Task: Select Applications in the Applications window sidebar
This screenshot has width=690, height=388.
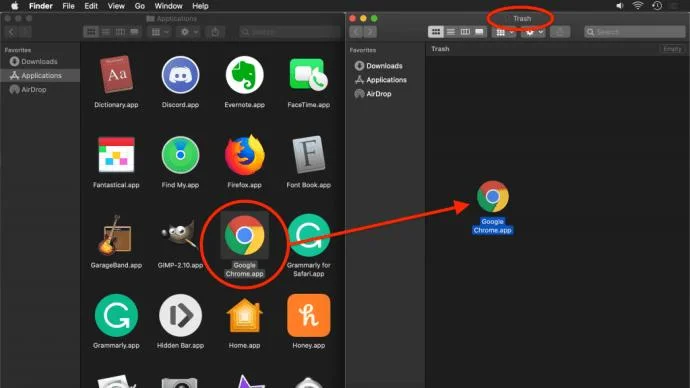Action: [x=40, y=76]
